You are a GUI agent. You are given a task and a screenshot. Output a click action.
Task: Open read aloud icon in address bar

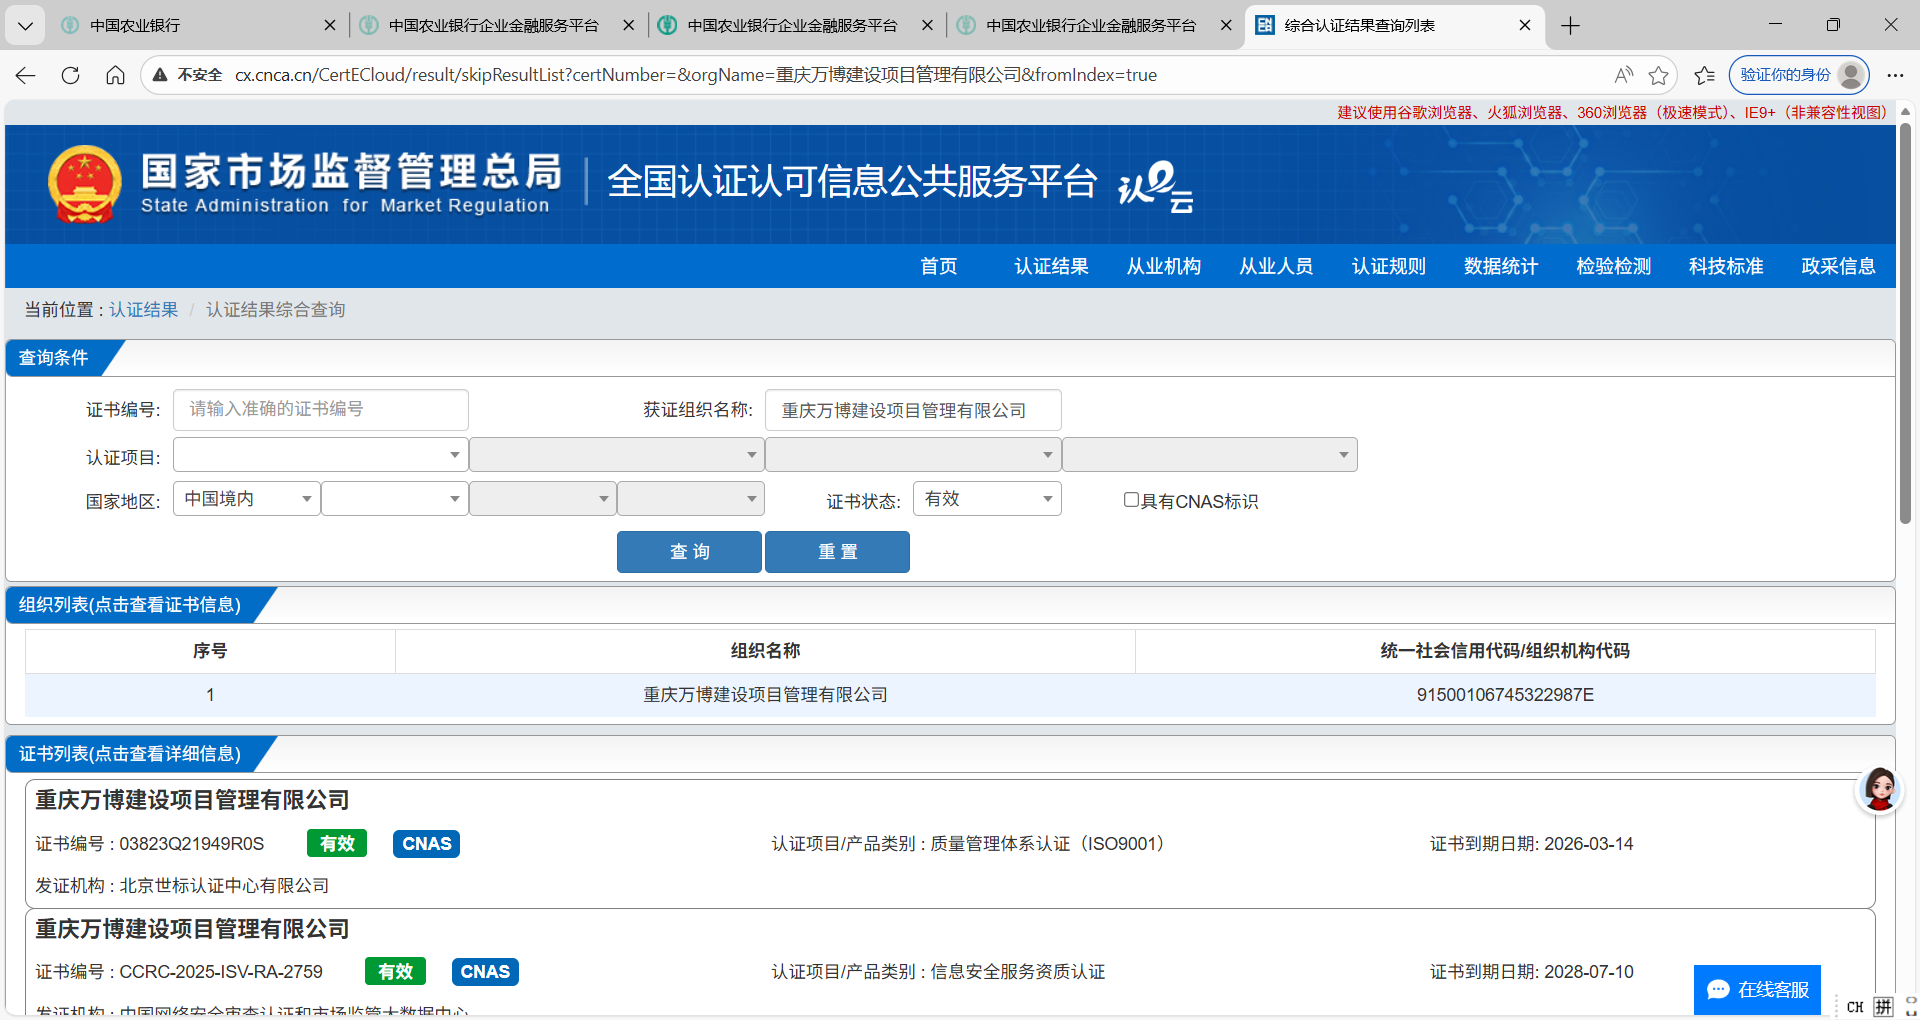pos(1623,75)
